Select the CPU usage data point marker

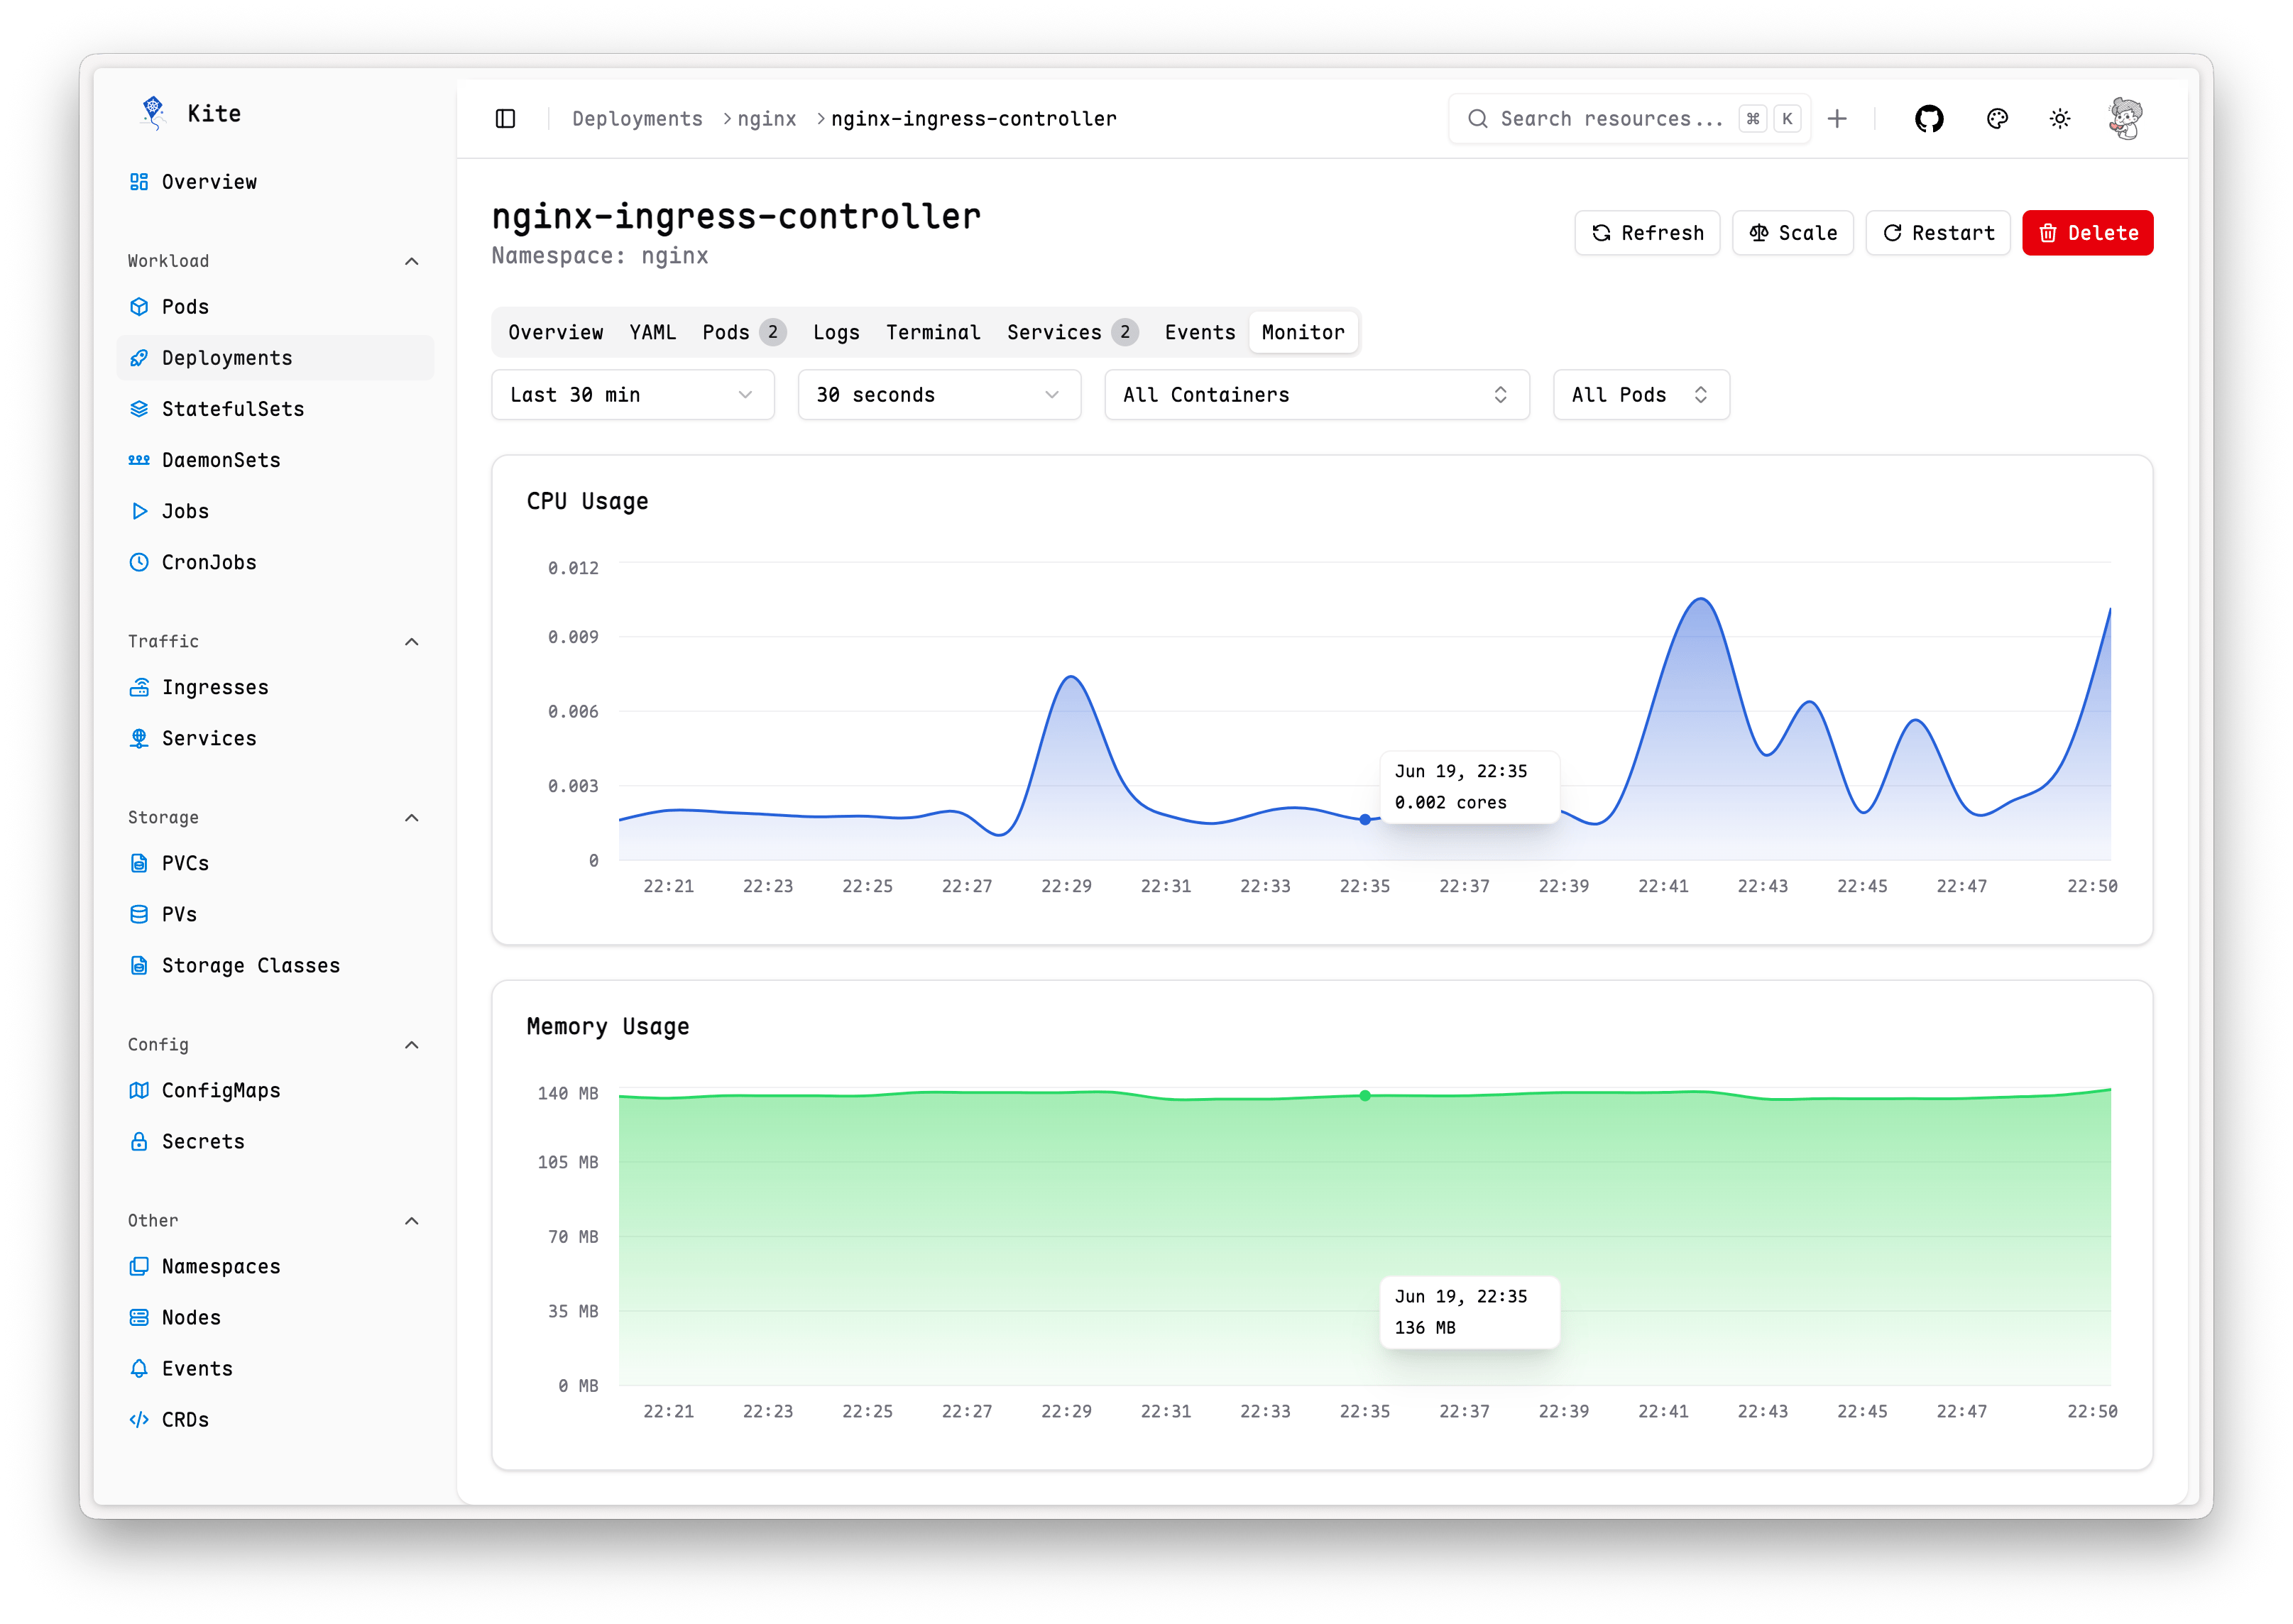coord(1364,819)
